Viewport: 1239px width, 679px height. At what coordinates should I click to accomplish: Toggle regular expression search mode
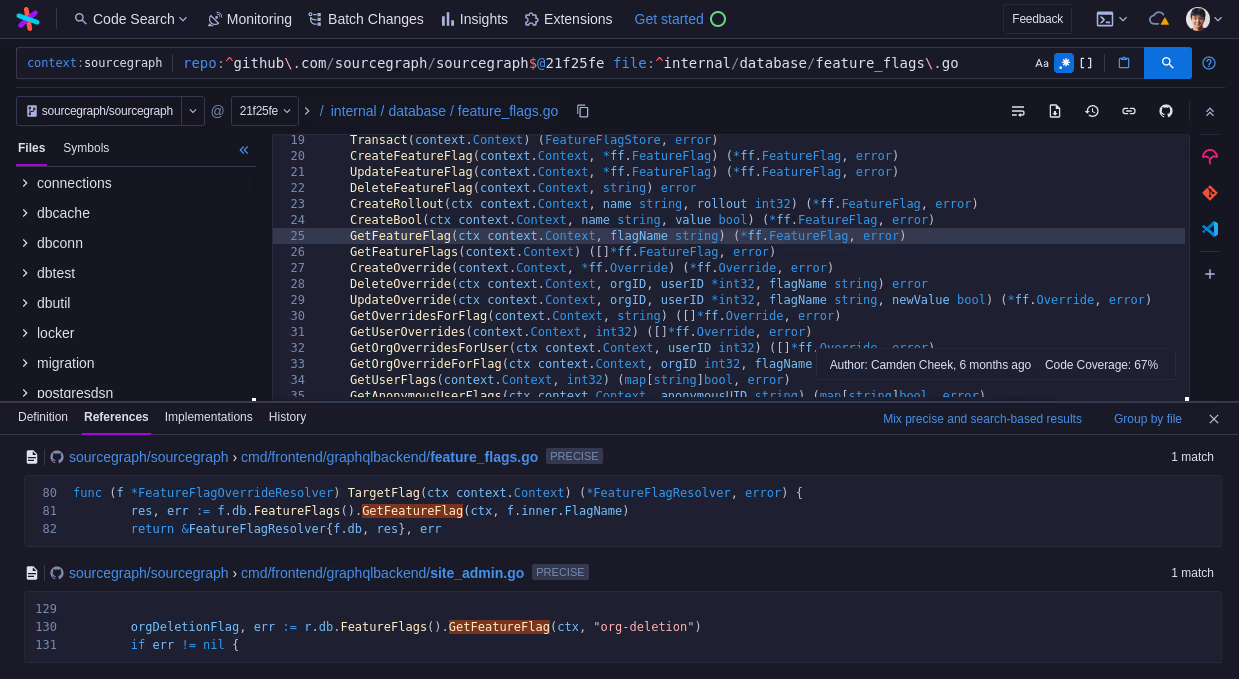1064,63
